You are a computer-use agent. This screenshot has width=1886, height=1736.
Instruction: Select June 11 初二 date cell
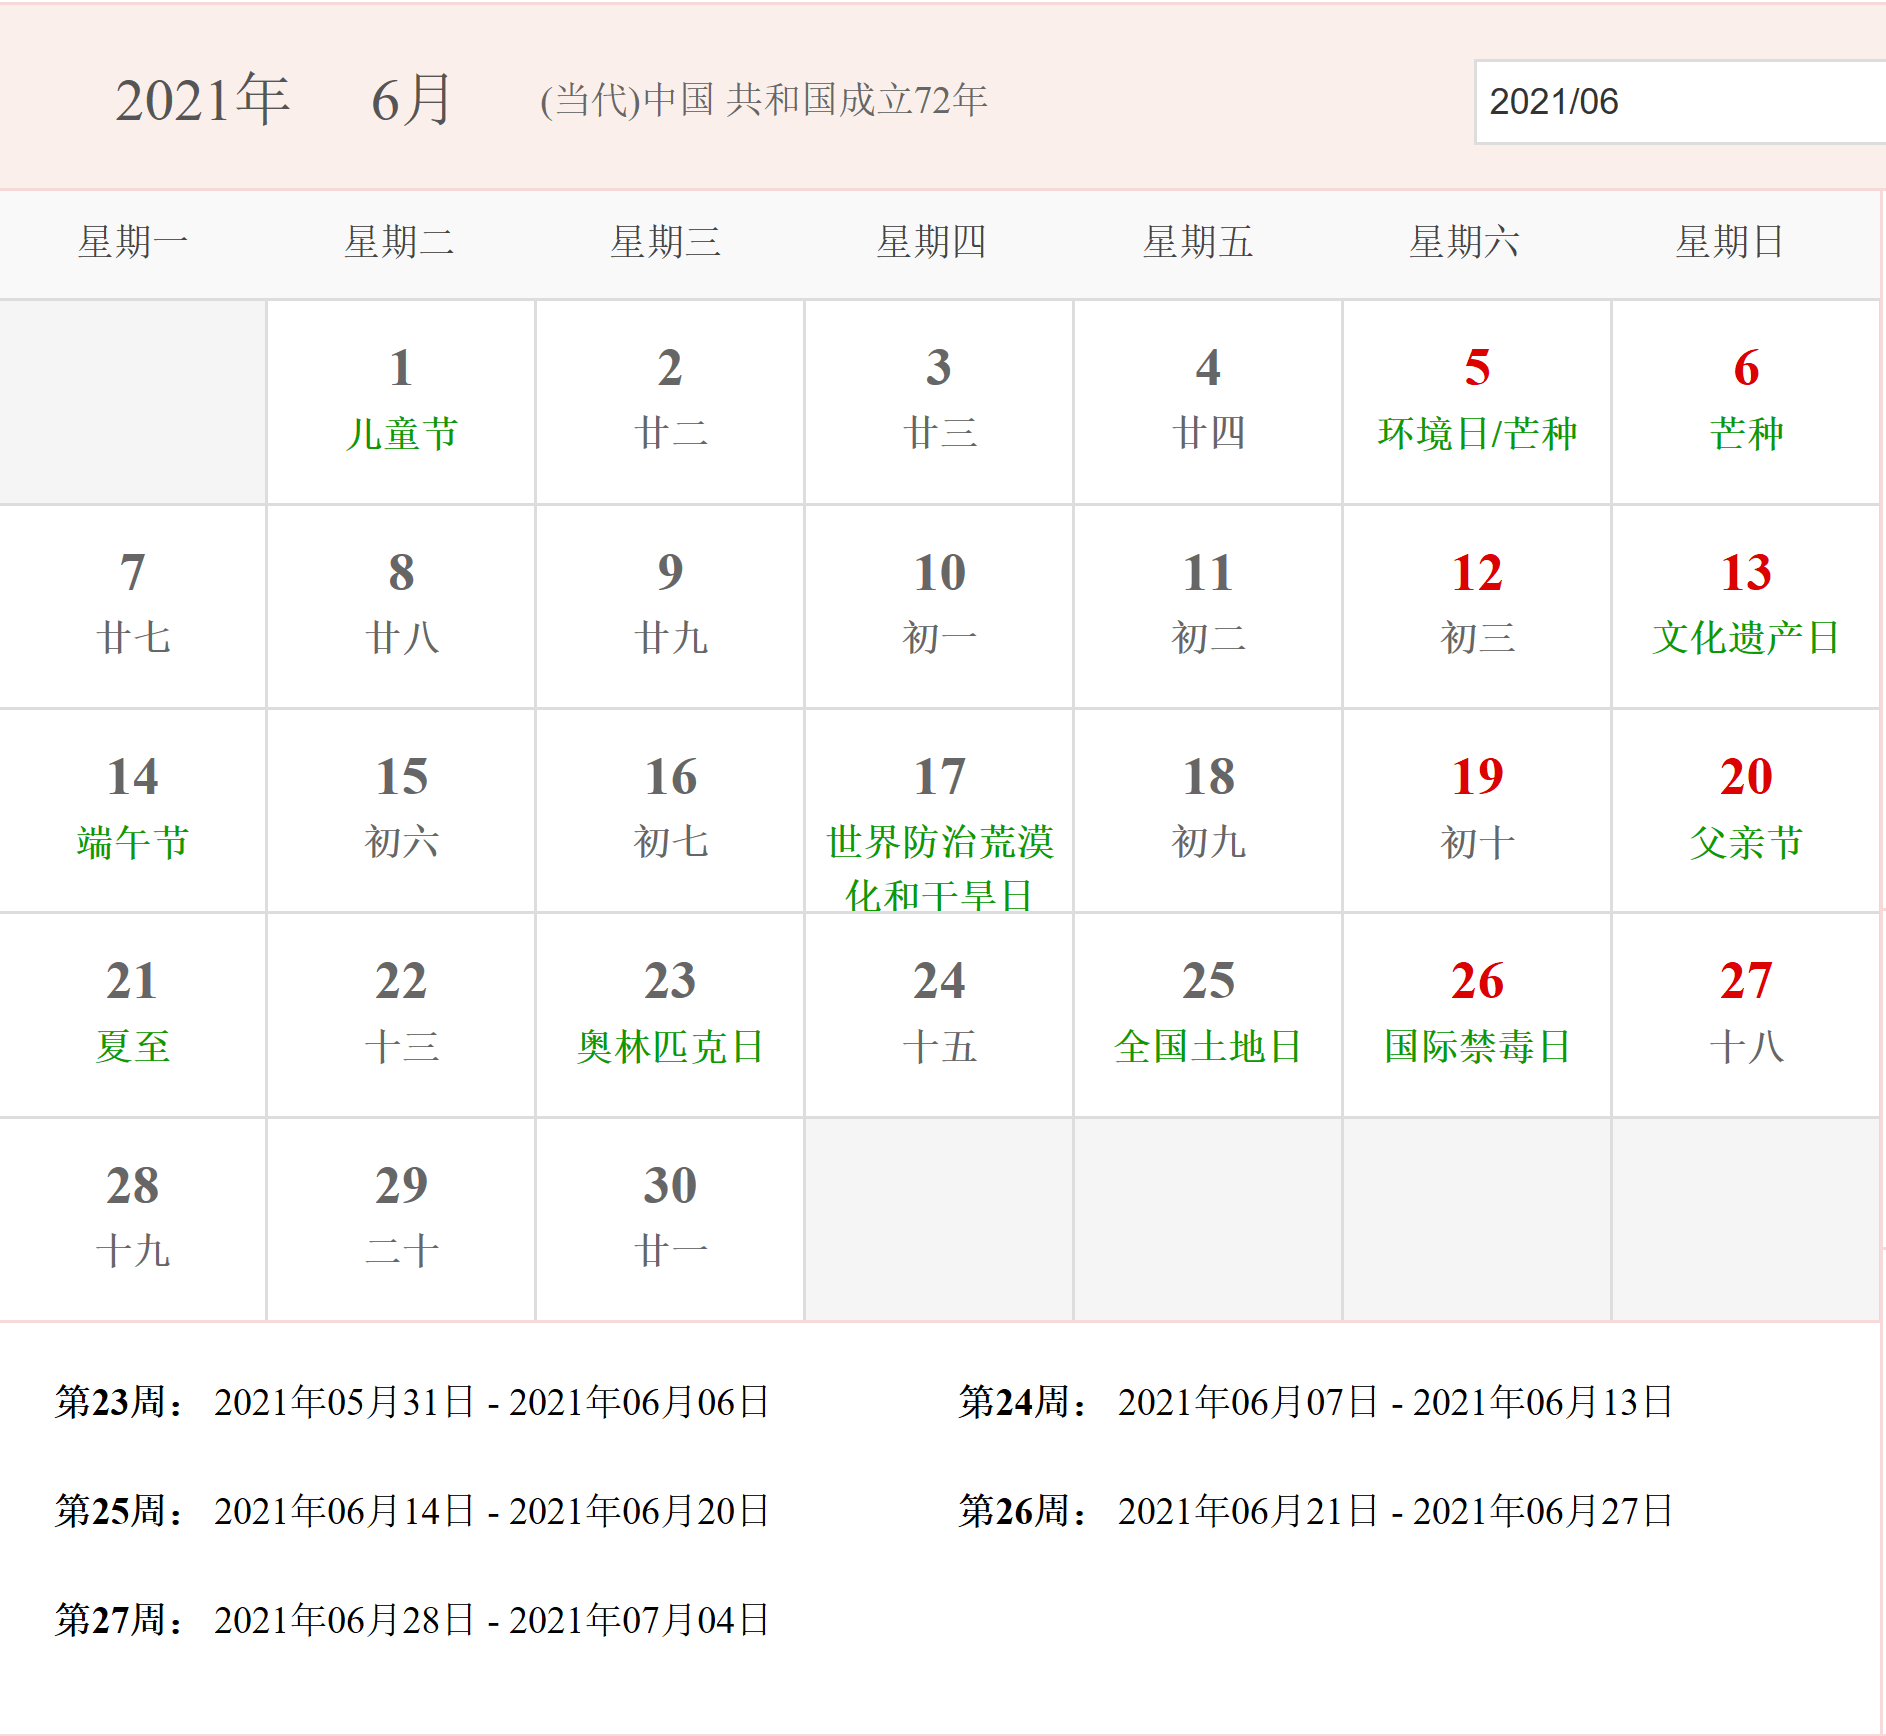point(1208,607)
